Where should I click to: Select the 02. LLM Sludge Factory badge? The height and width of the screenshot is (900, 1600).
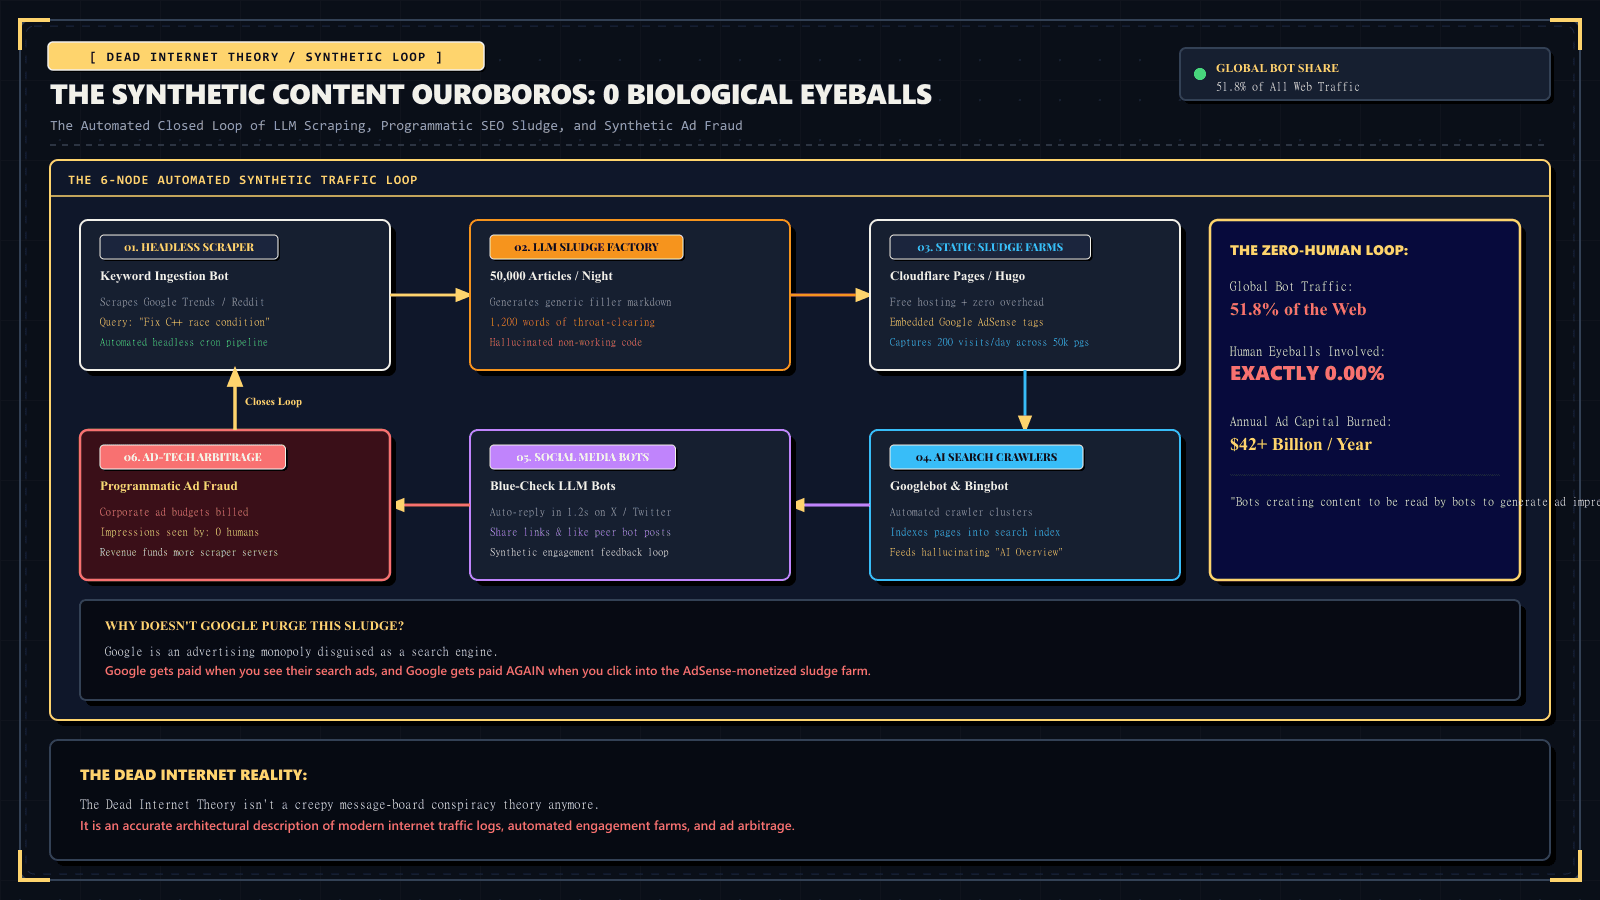tap(586, 247)
